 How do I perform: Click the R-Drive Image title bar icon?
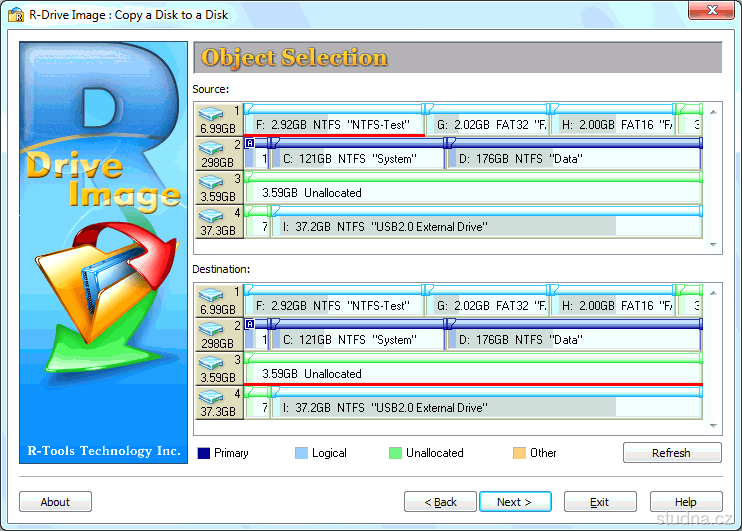click(x=16, y=15)
